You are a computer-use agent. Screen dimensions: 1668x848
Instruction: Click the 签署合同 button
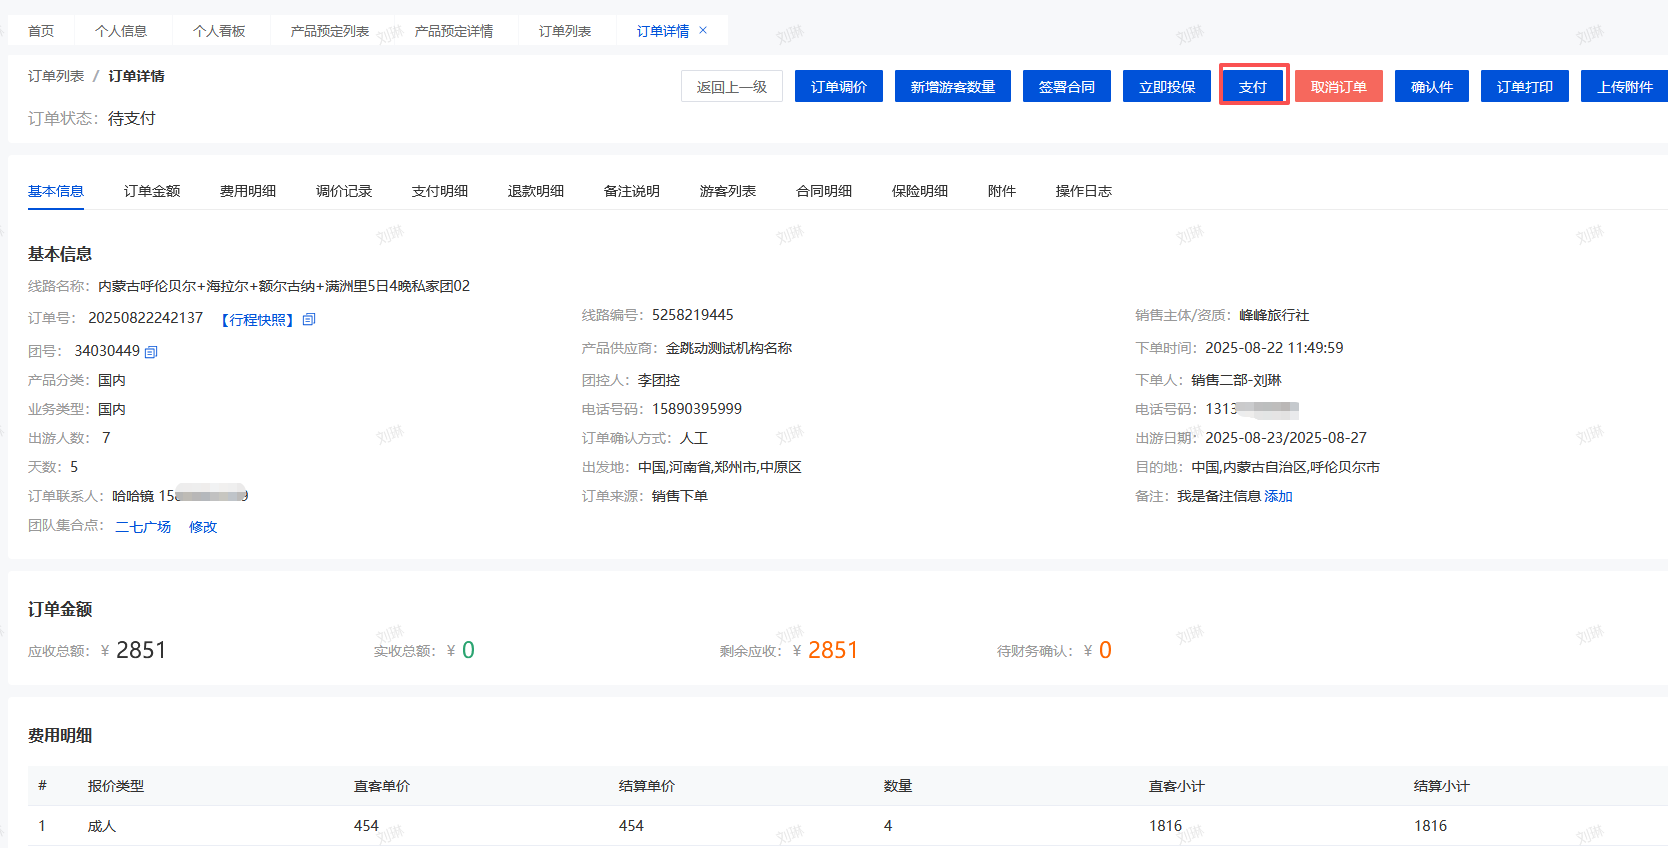tap(1066, 87)
